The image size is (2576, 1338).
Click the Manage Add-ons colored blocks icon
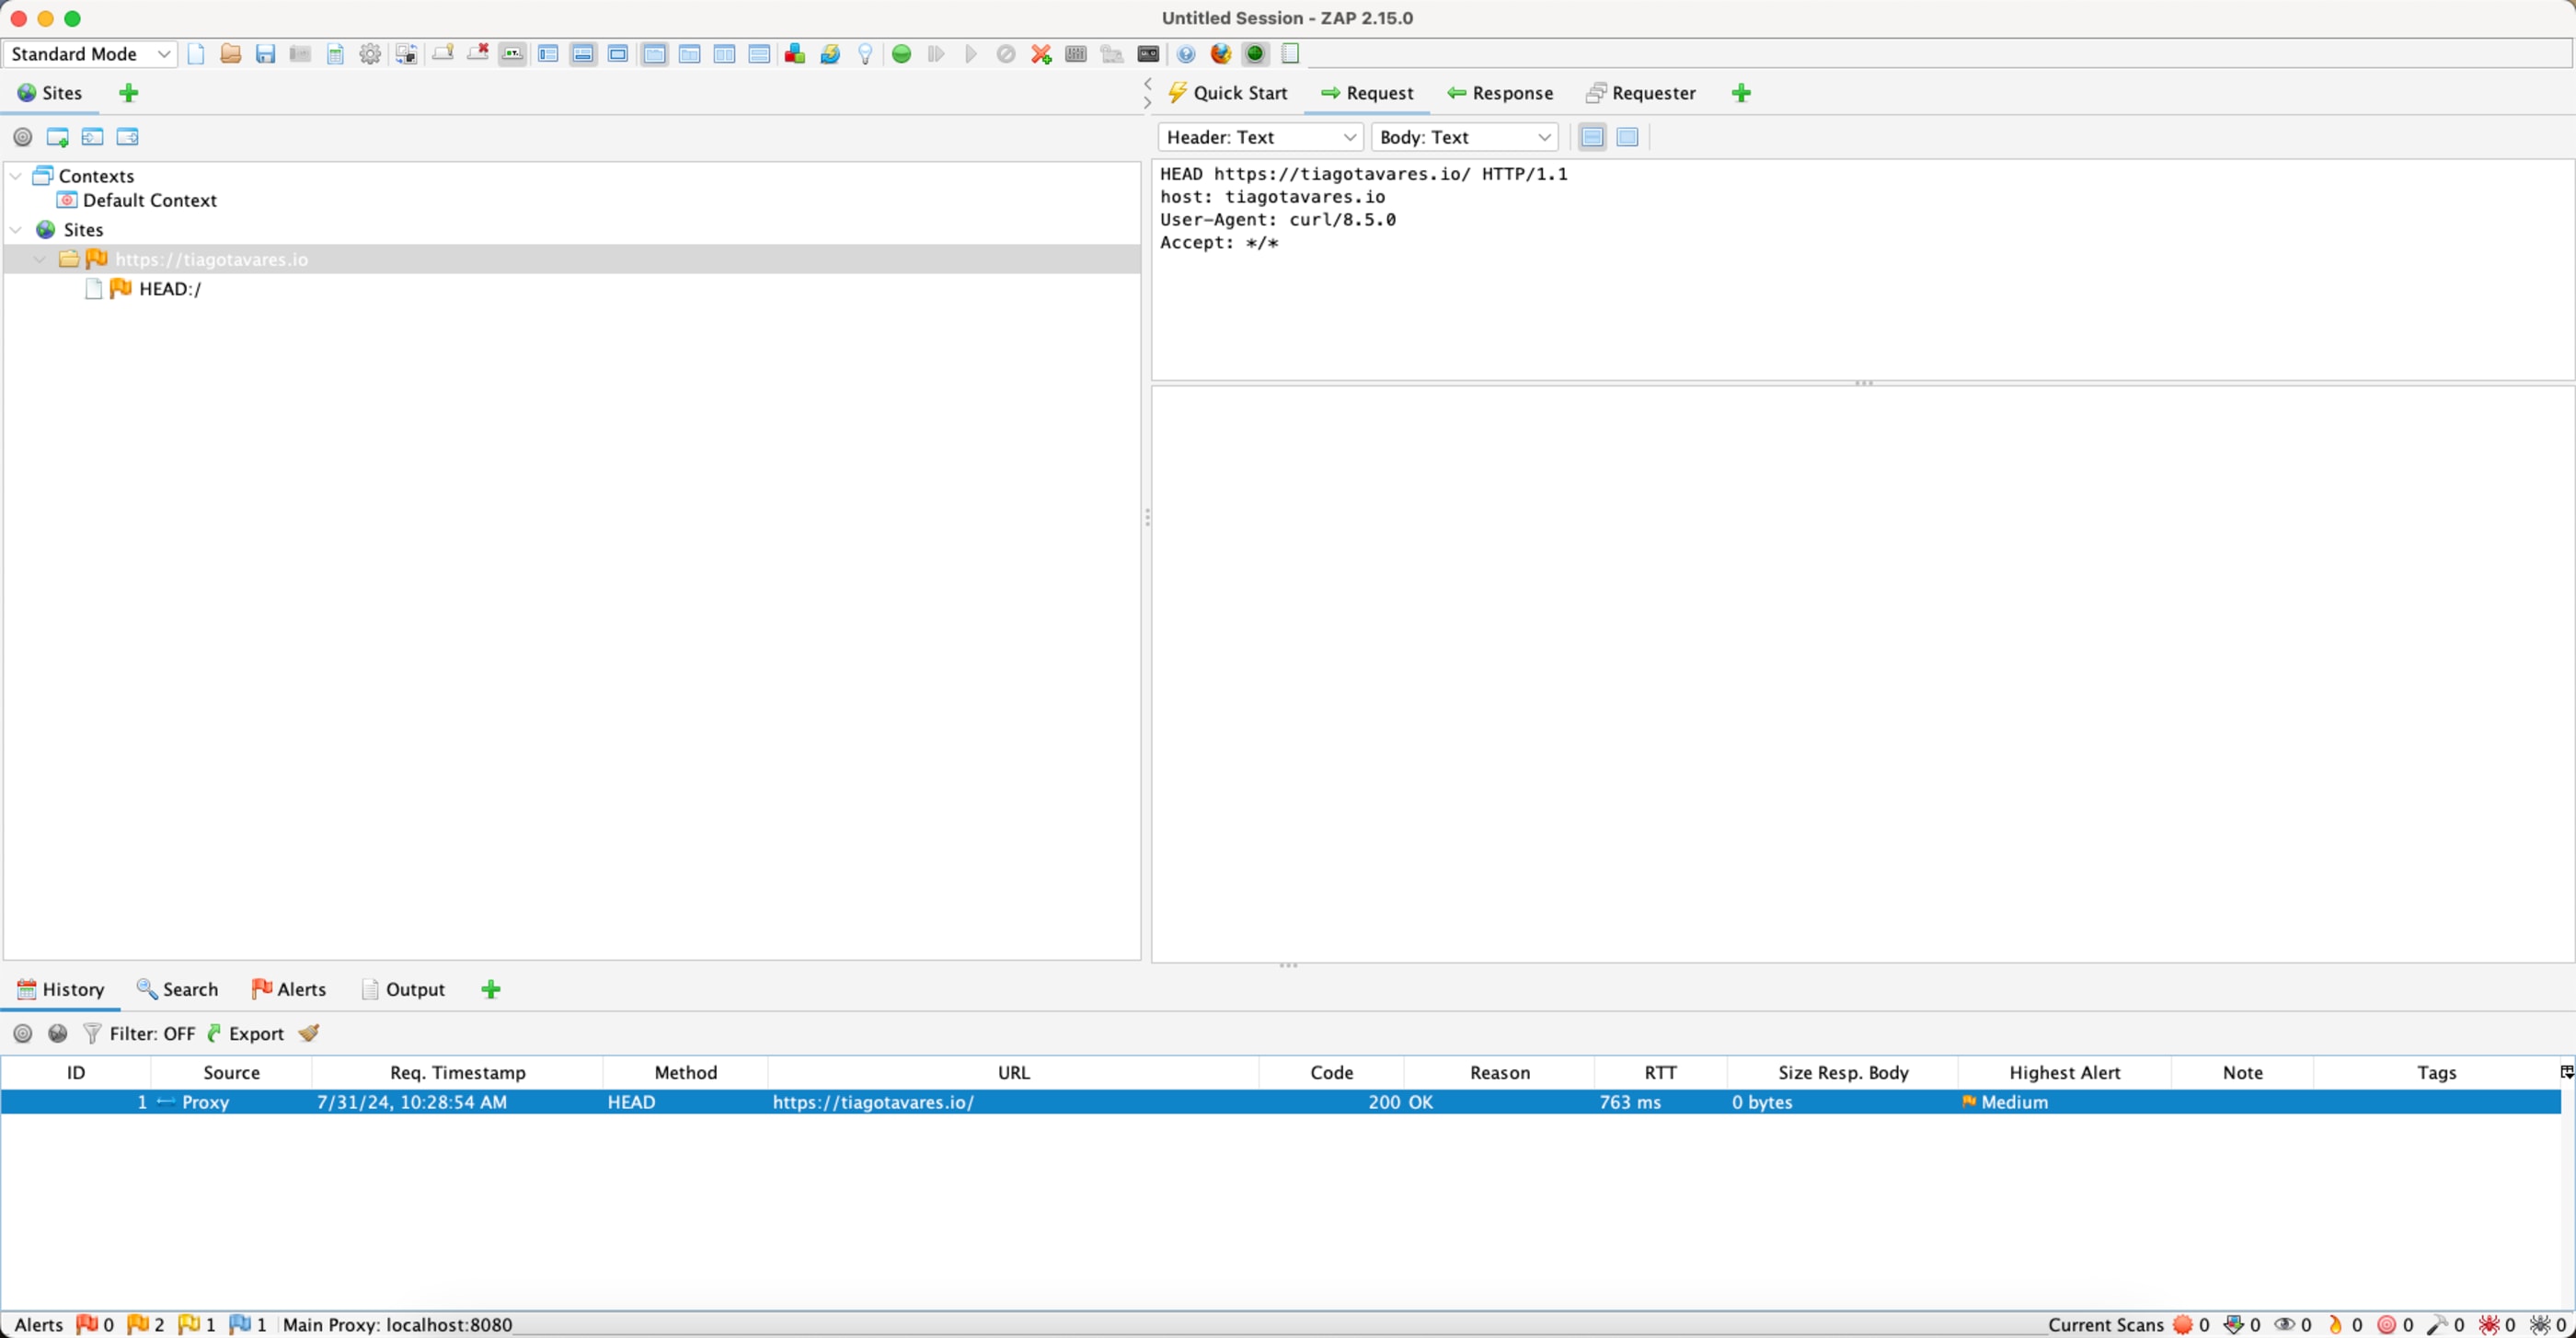795,54
